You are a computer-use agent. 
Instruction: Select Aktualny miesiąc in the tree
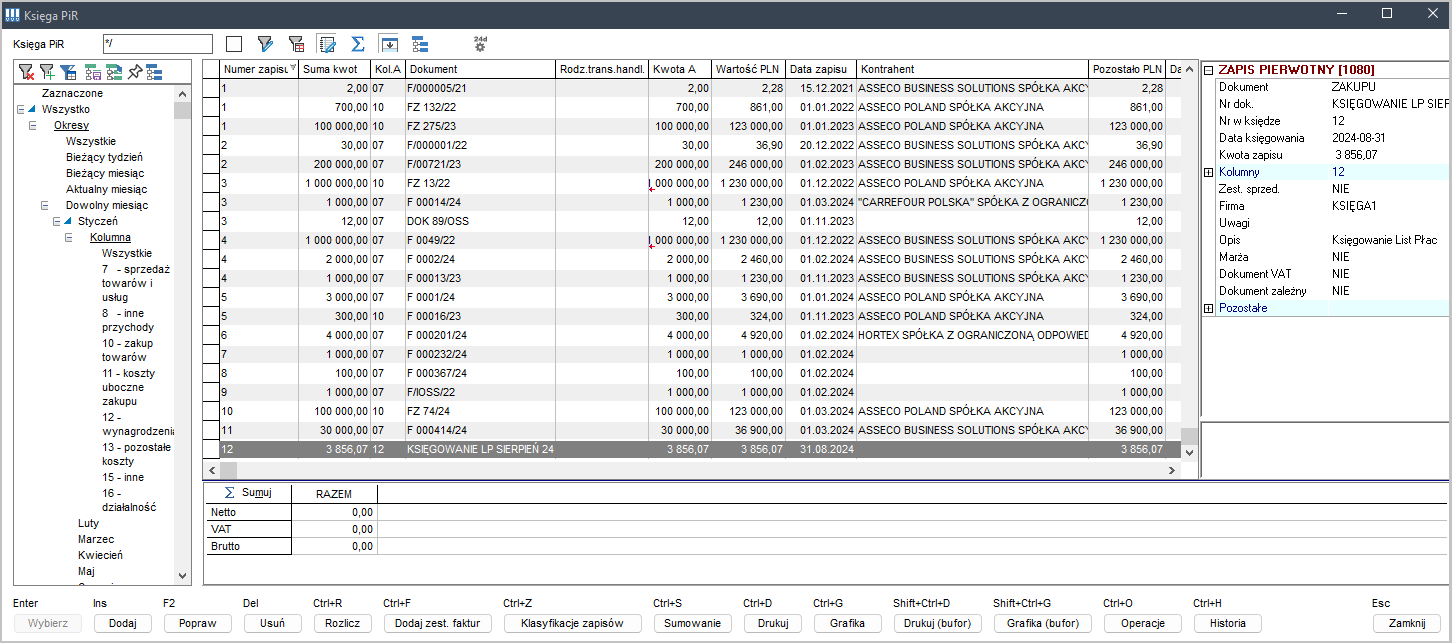tap(107, 189)
